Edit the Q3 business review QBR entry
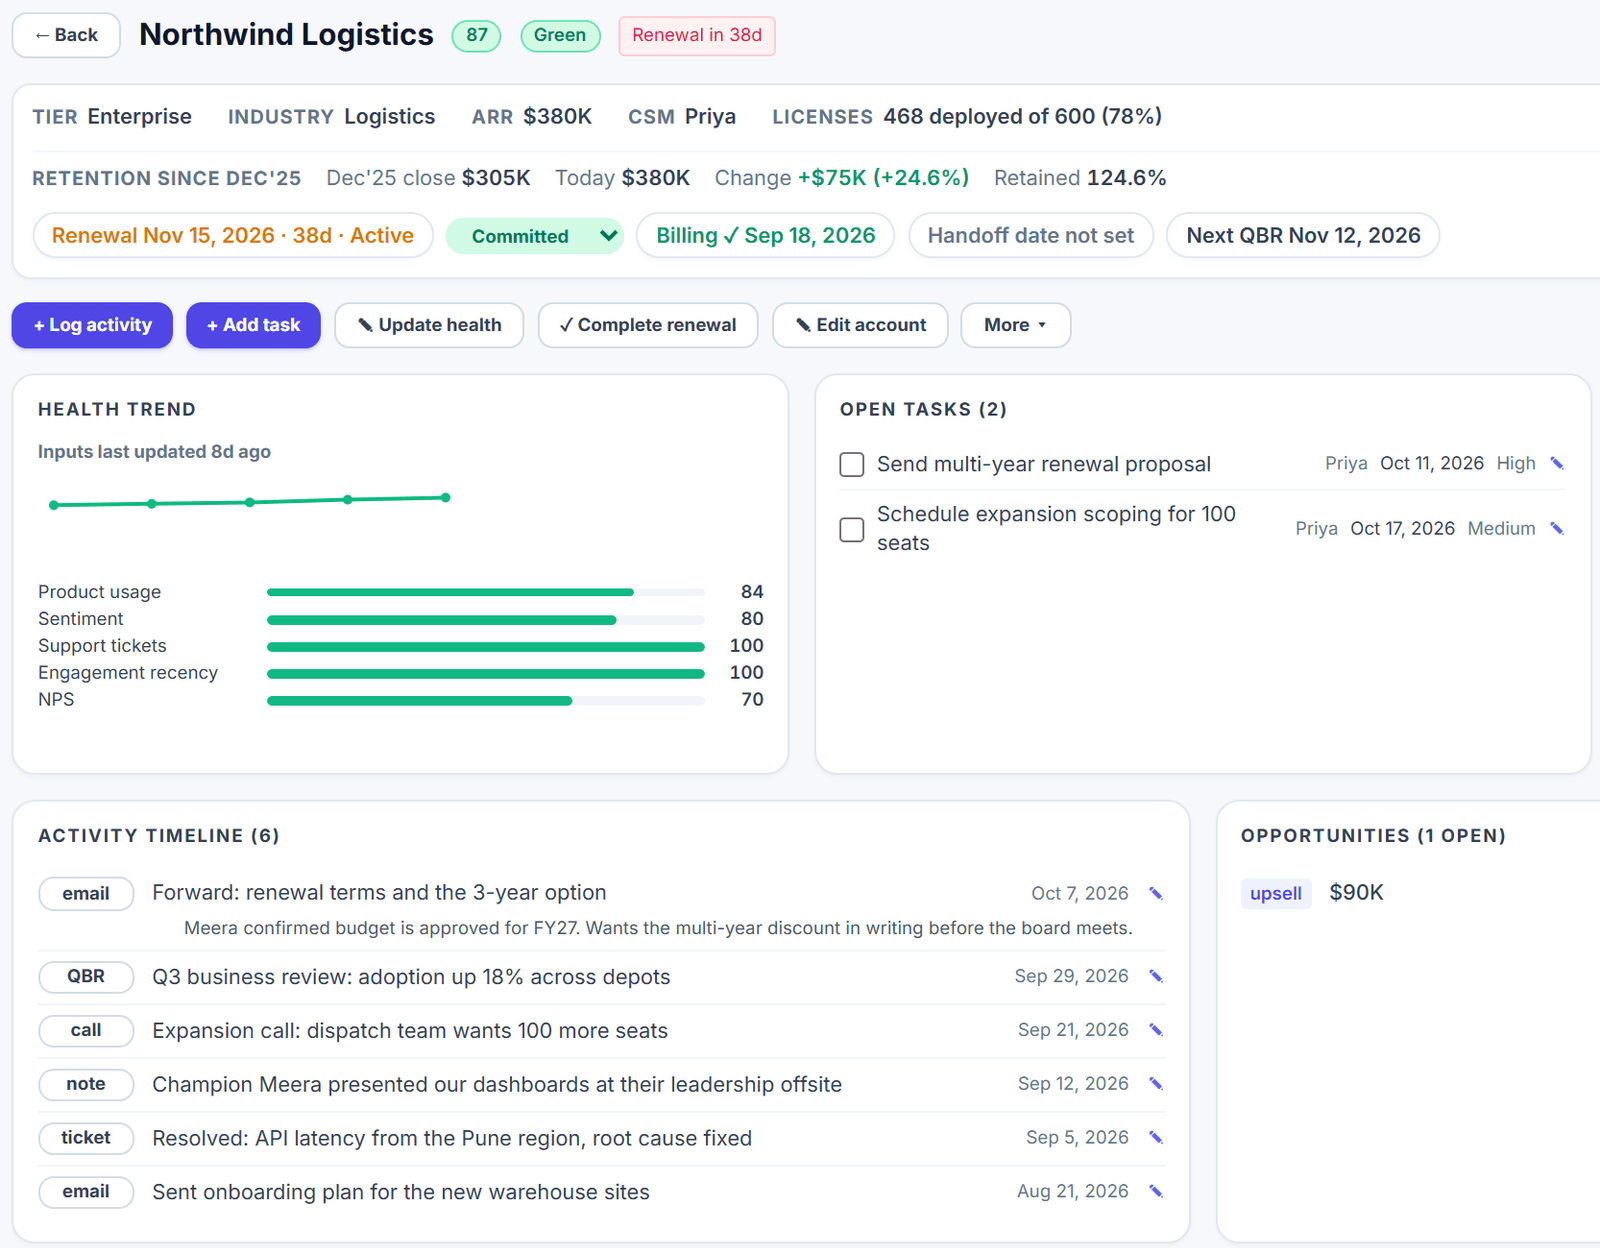 pos(1156,976)
